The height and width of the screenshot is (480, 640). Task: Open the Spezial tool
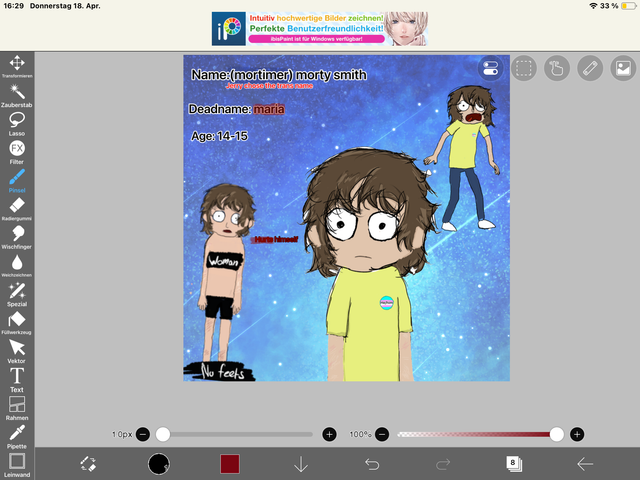tap(17, 295)
